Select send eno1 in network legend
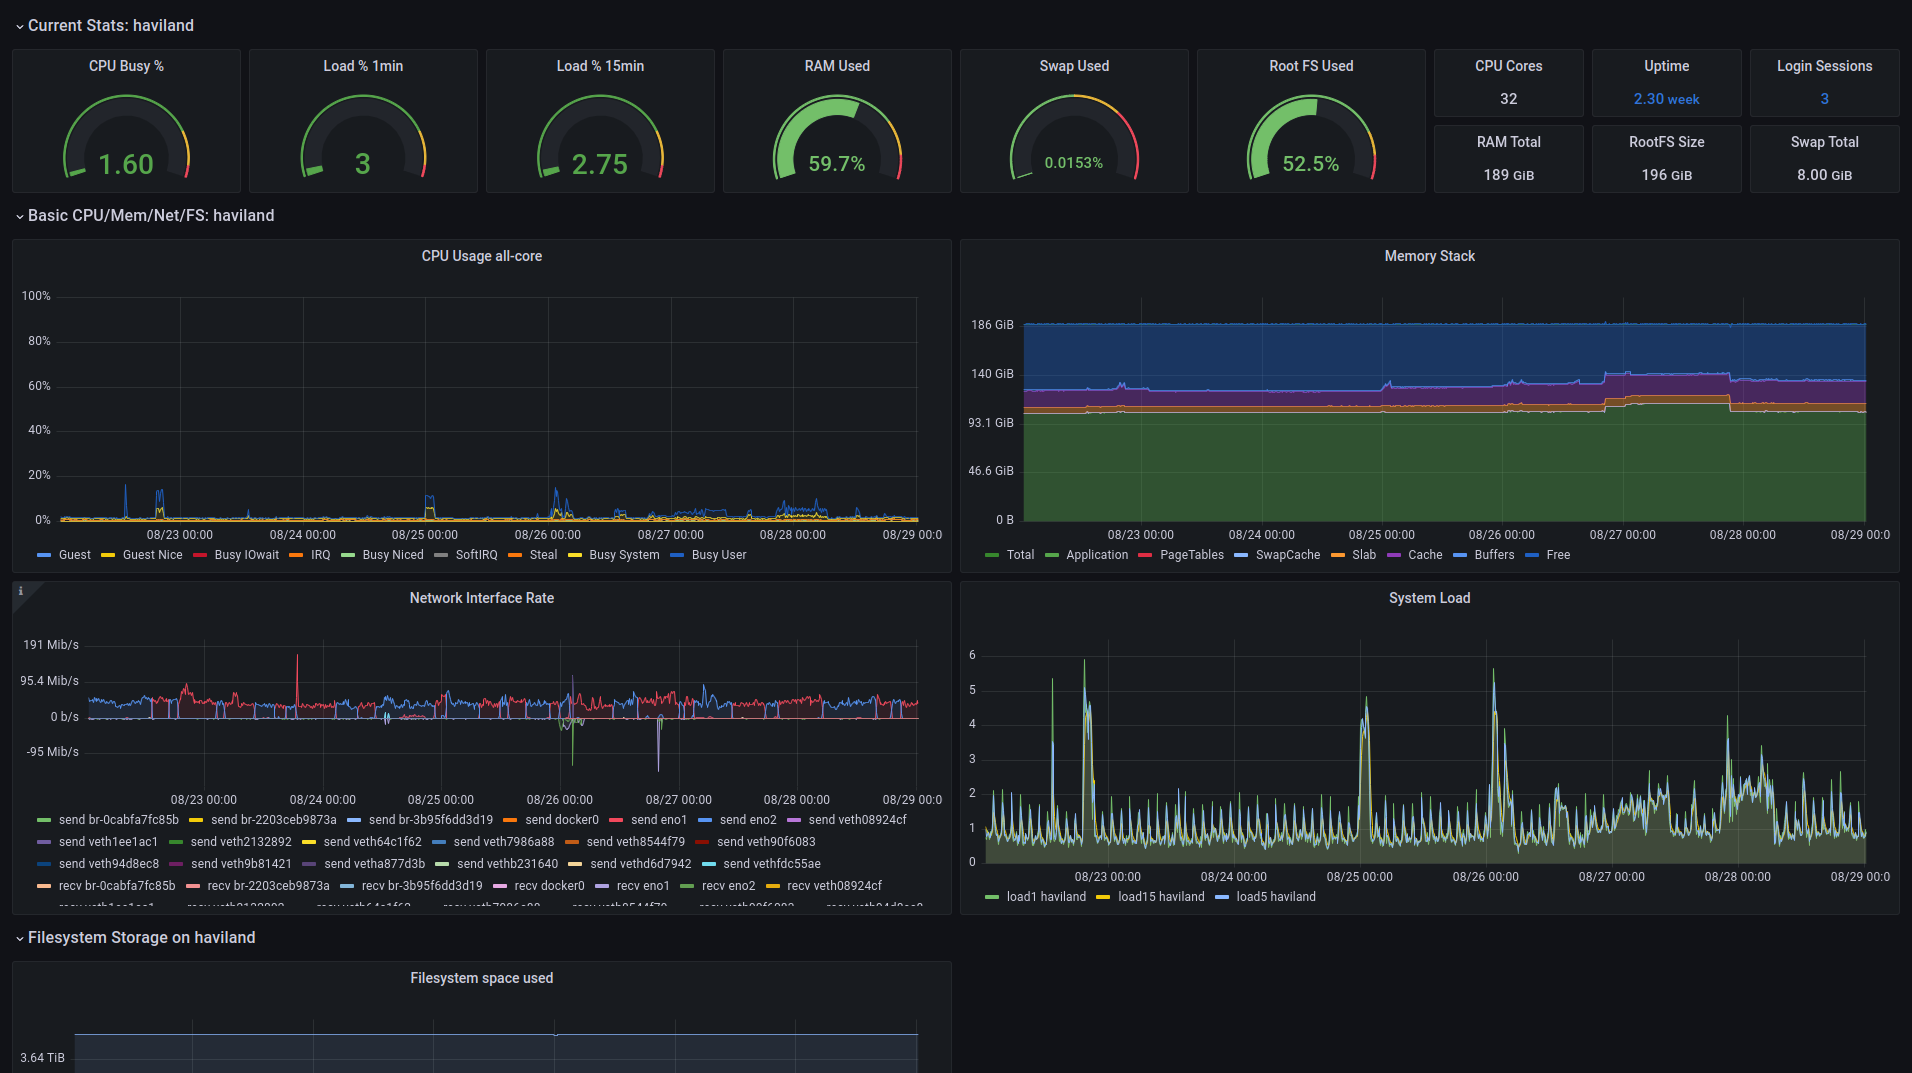The width and height of the screenshot is (1912, 1073). coord(658,820)
